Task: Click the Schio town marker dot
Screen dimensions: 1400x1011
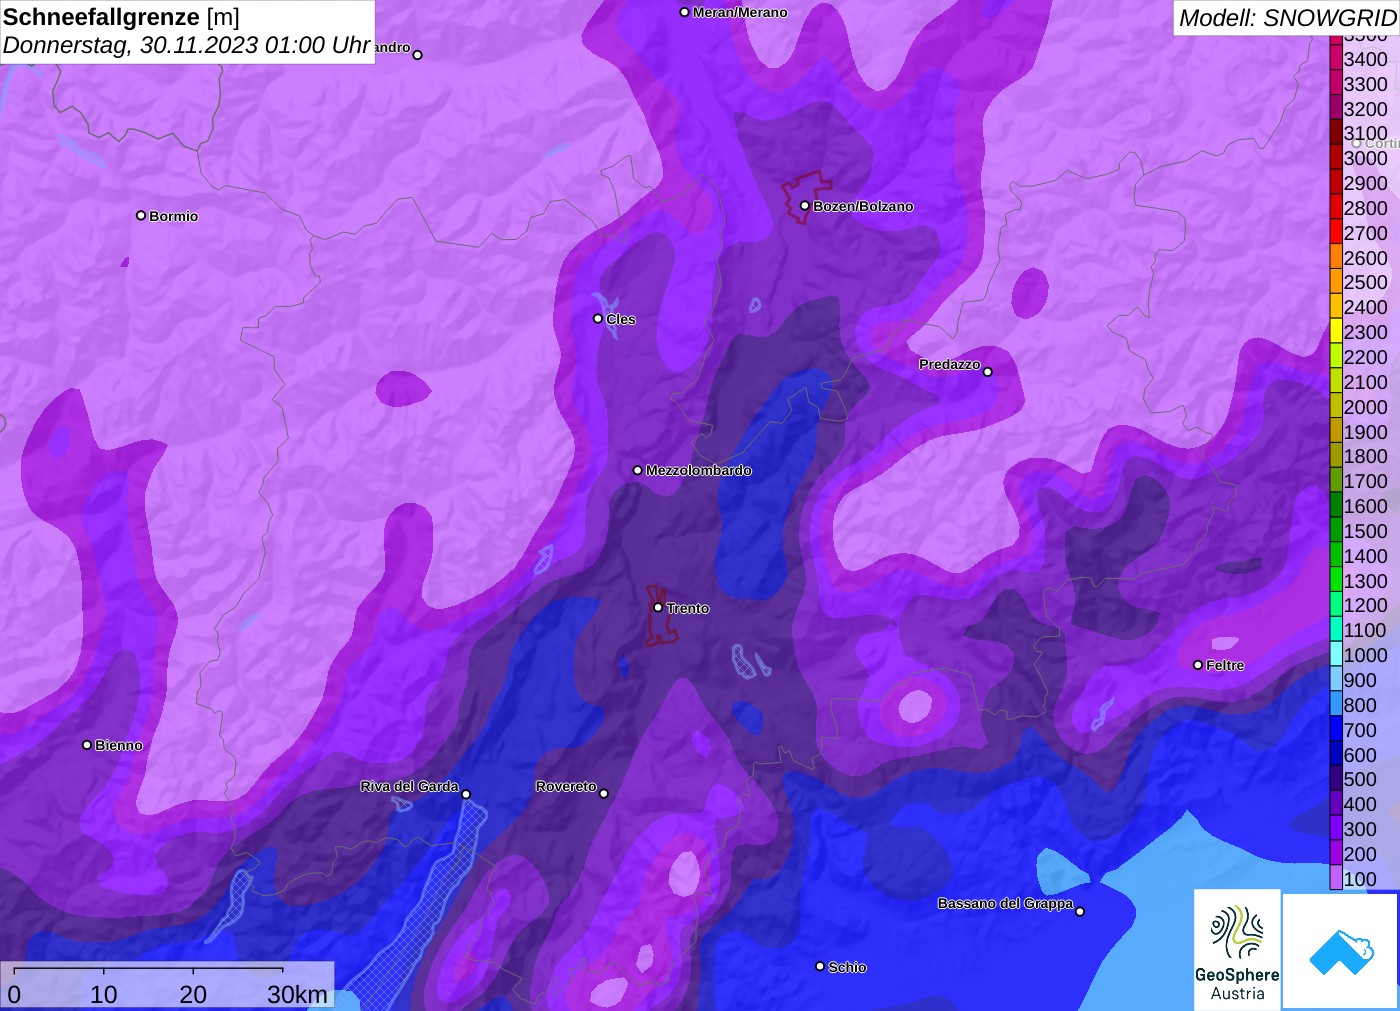Action: (x=820, y=967)
